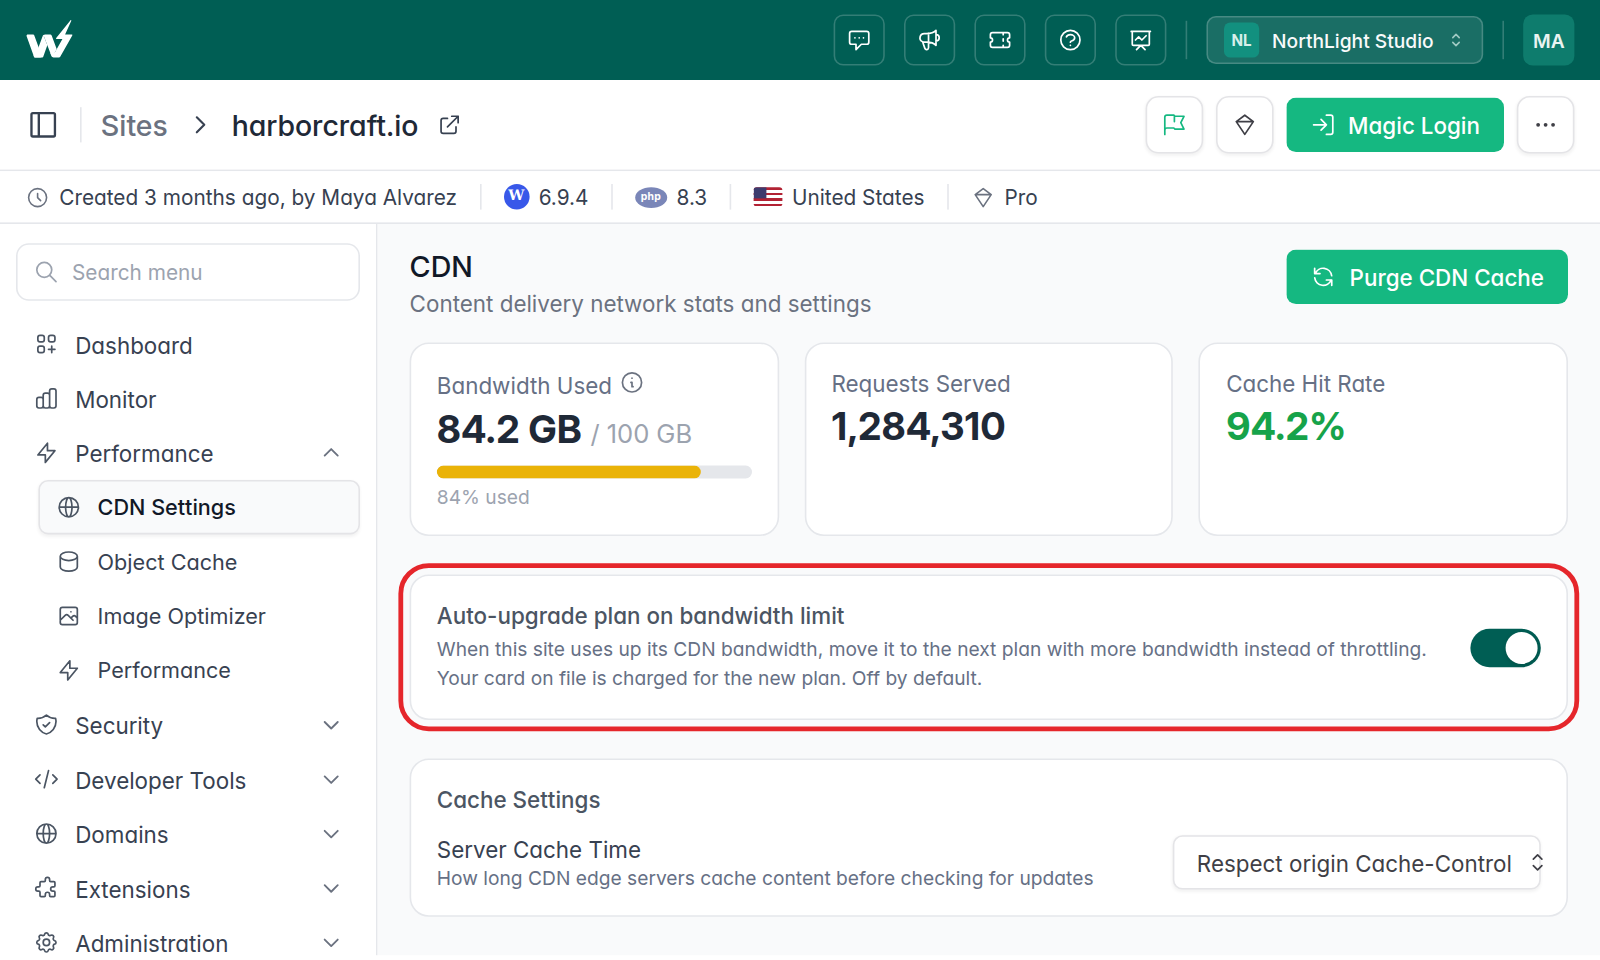Image resolution: width=1600 pixels, height=960 pixels.
Task: Click Bandwidth Used info icon
Action: tap(632, 383)
